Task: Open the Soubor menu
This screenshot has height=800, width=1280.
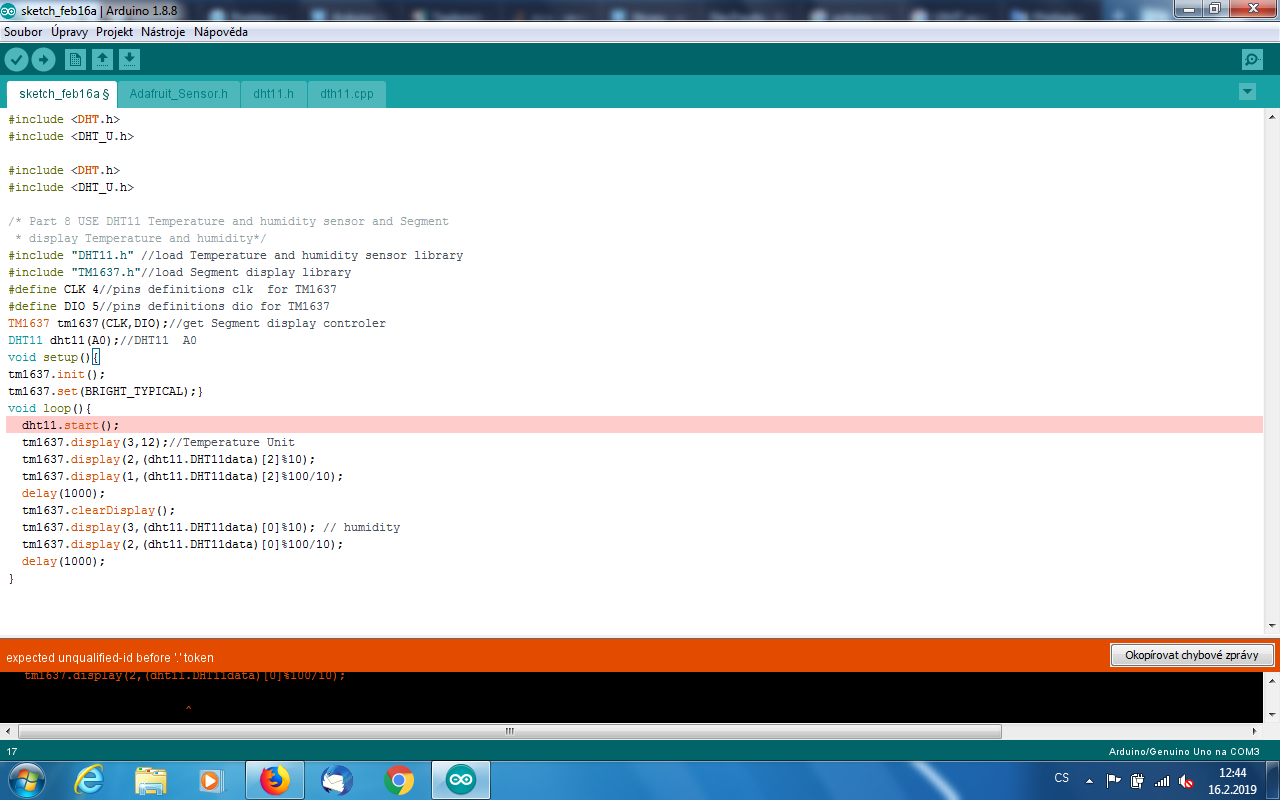Action: (23, 32)
